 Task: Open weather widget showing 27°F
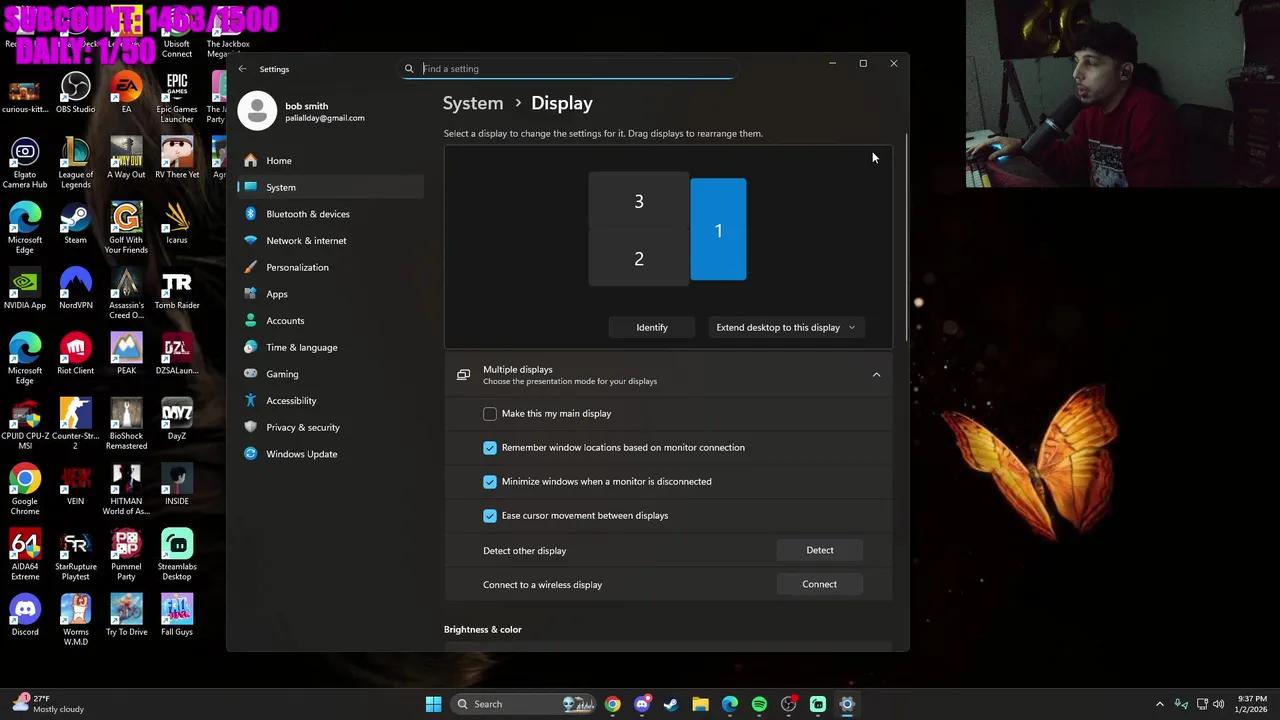[x=48, y=704]
